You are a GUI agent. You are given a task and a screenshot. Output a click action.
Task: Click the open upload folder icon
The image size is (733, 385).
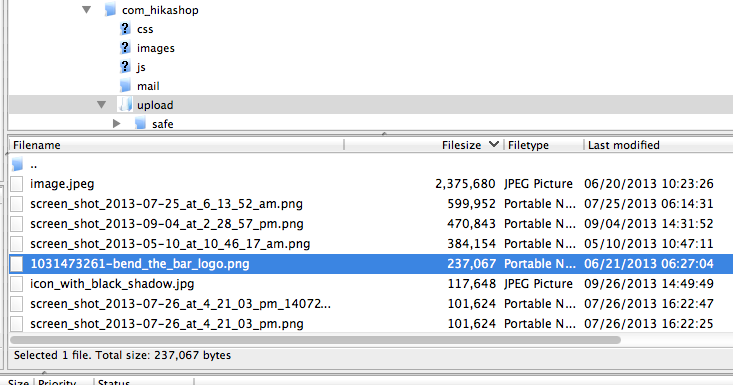coord(125,105)
